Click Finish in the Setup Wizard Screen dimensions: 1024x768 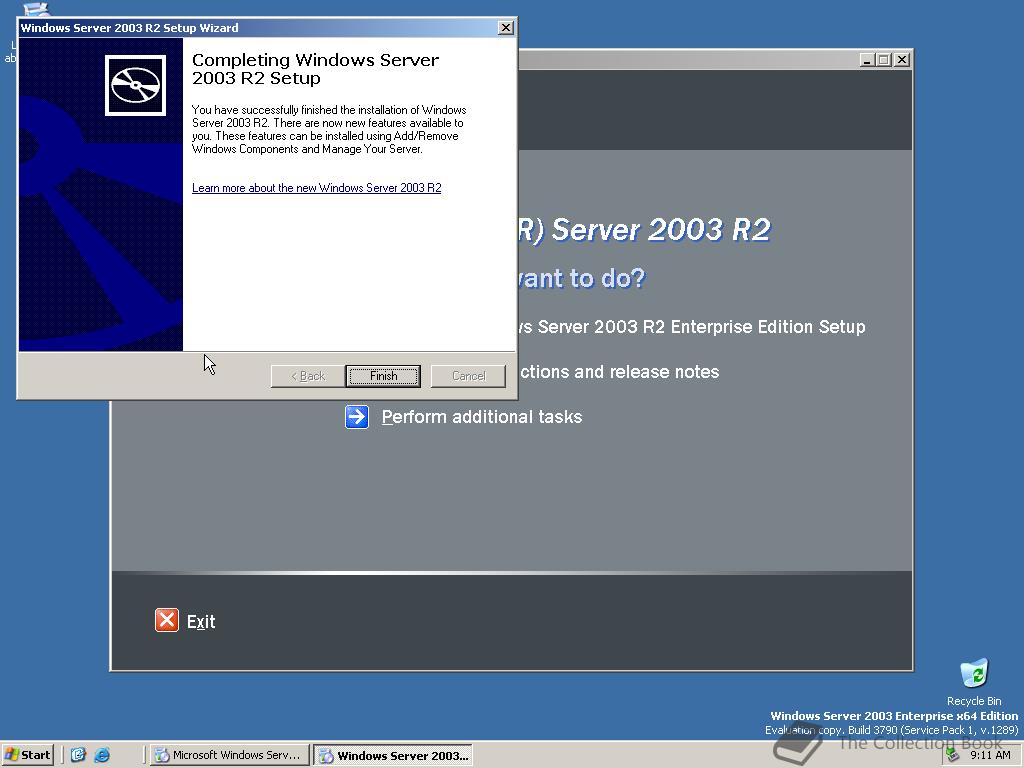[x=383, y=376]
